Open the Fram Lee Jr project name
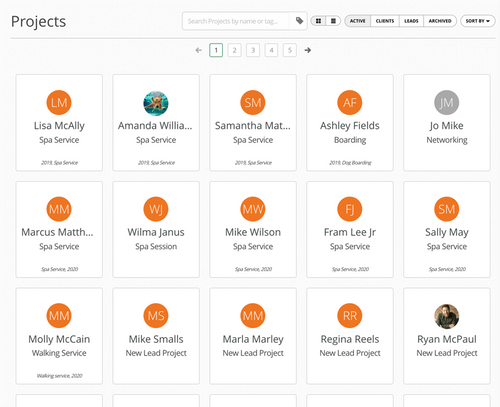Screen dimensions: 500x407 coord(350,232)
